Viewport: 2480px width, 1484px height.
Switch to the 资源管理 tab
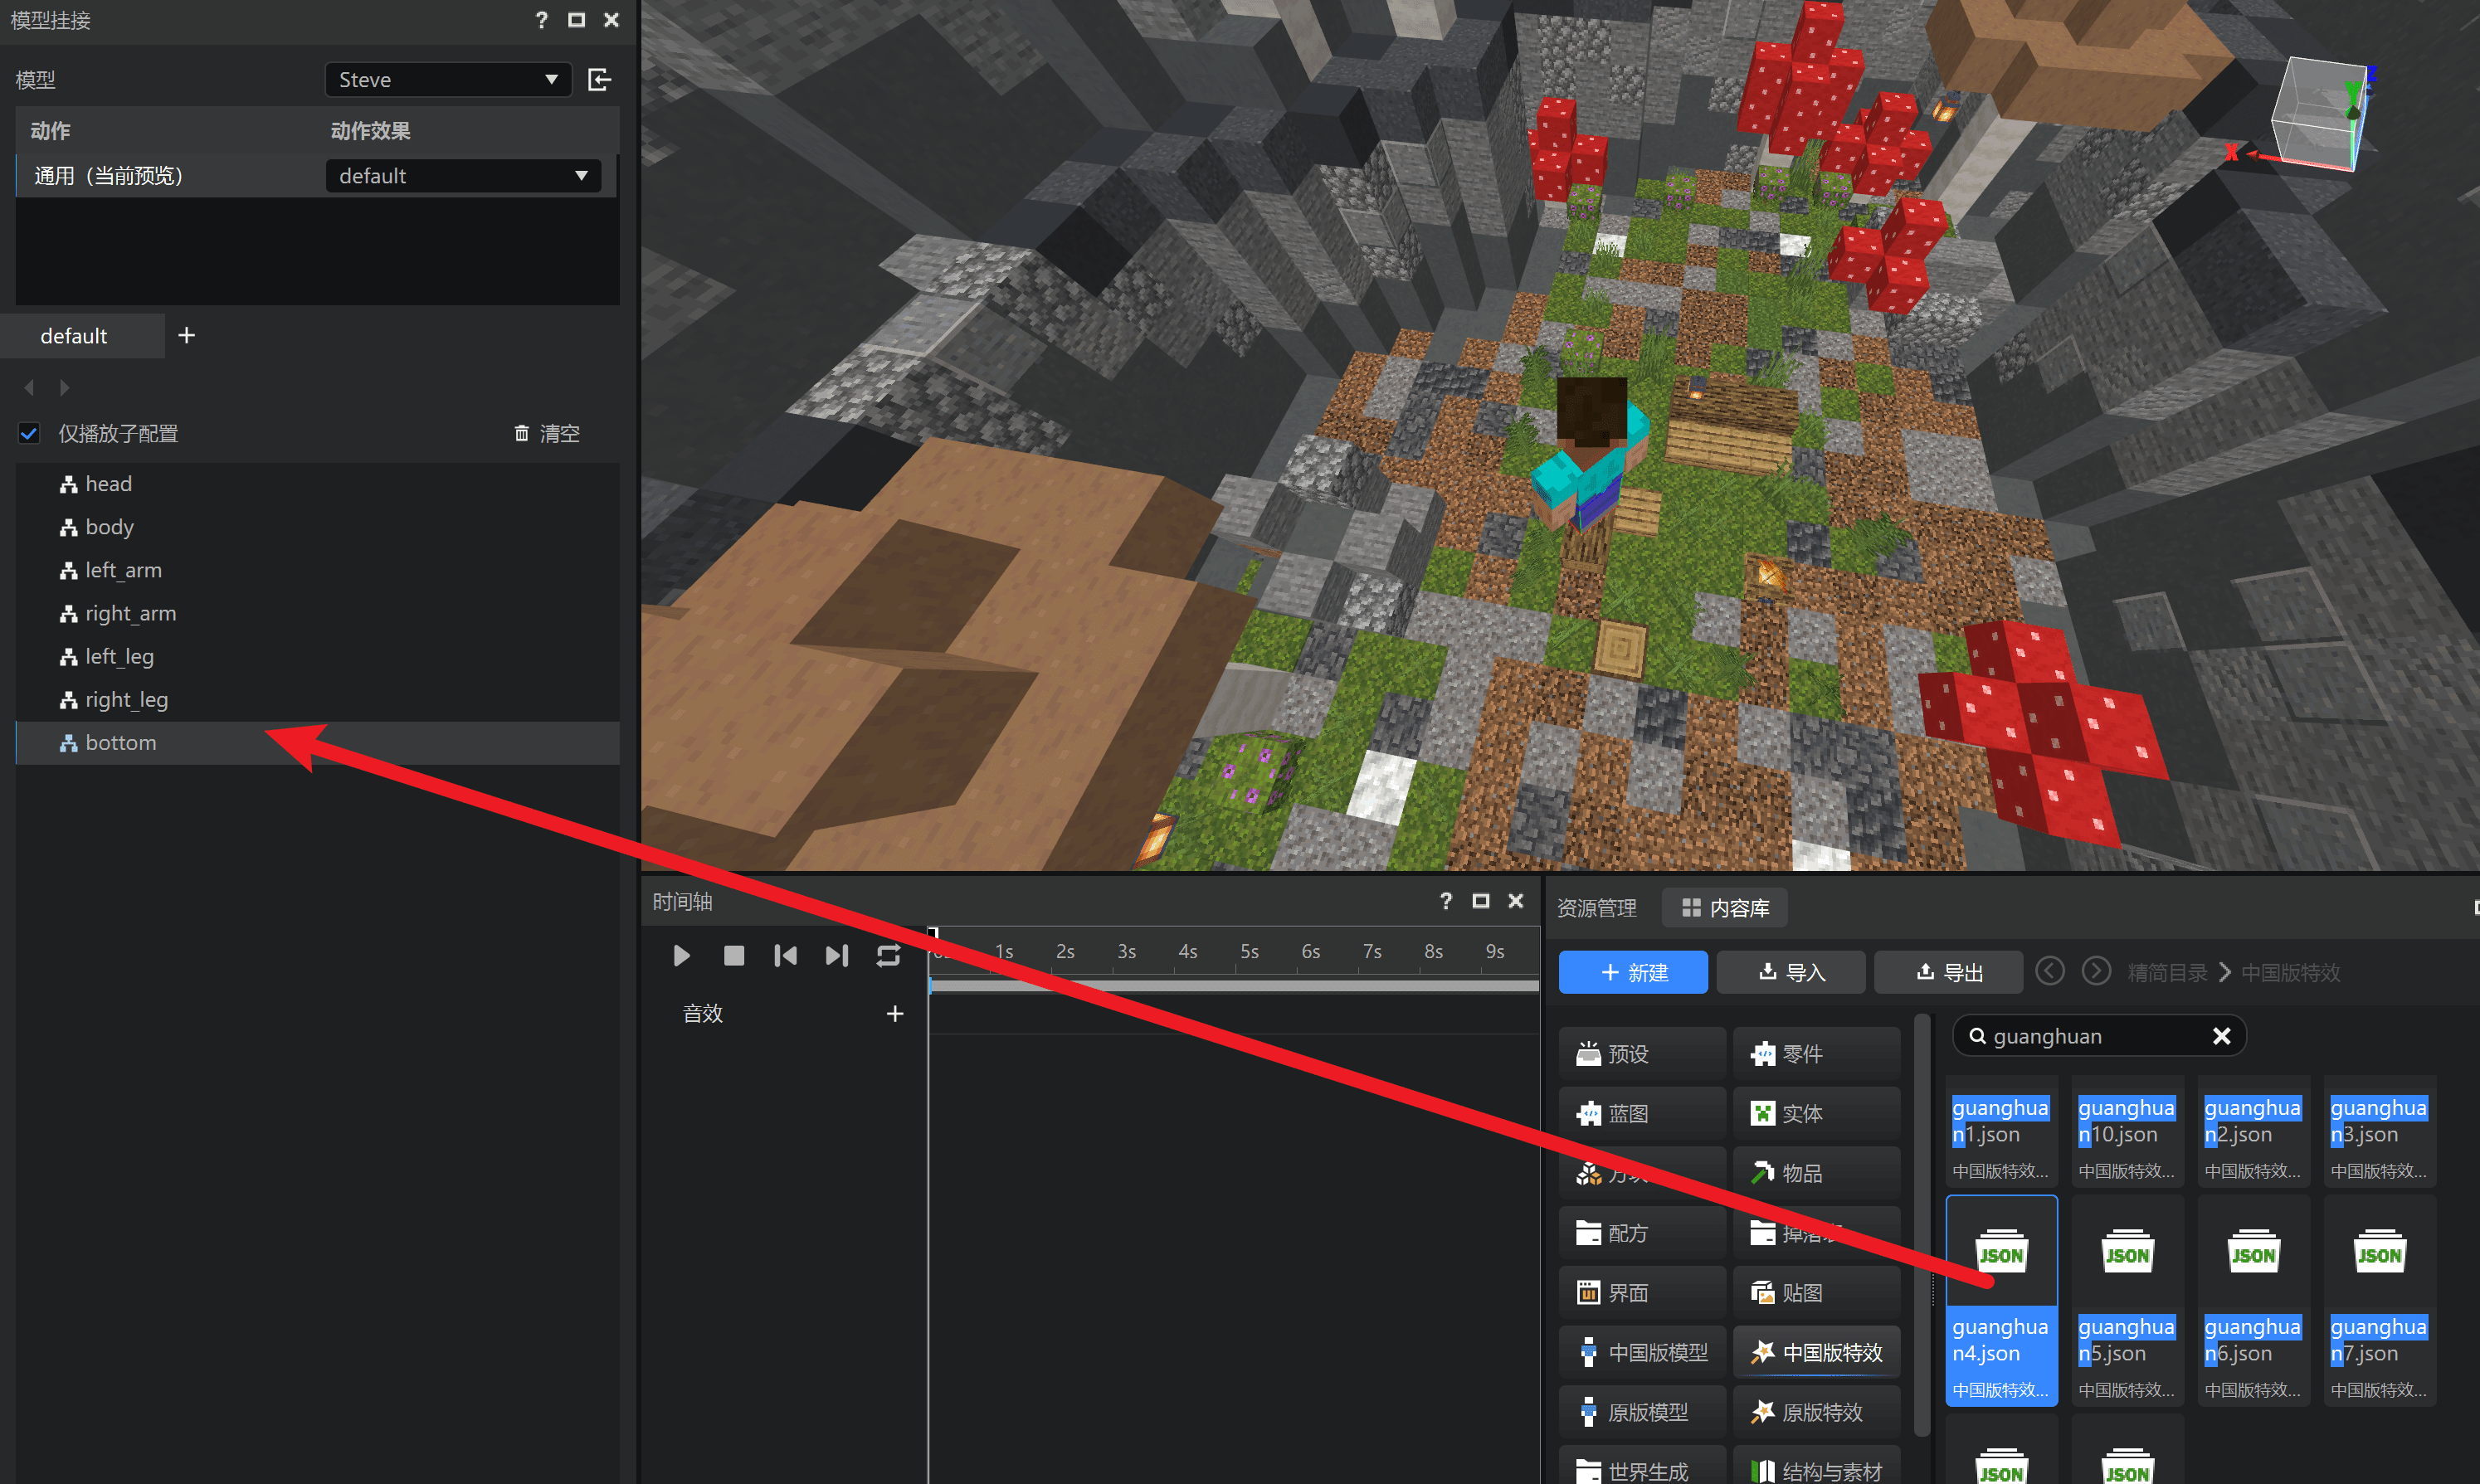coord(1597,908)
